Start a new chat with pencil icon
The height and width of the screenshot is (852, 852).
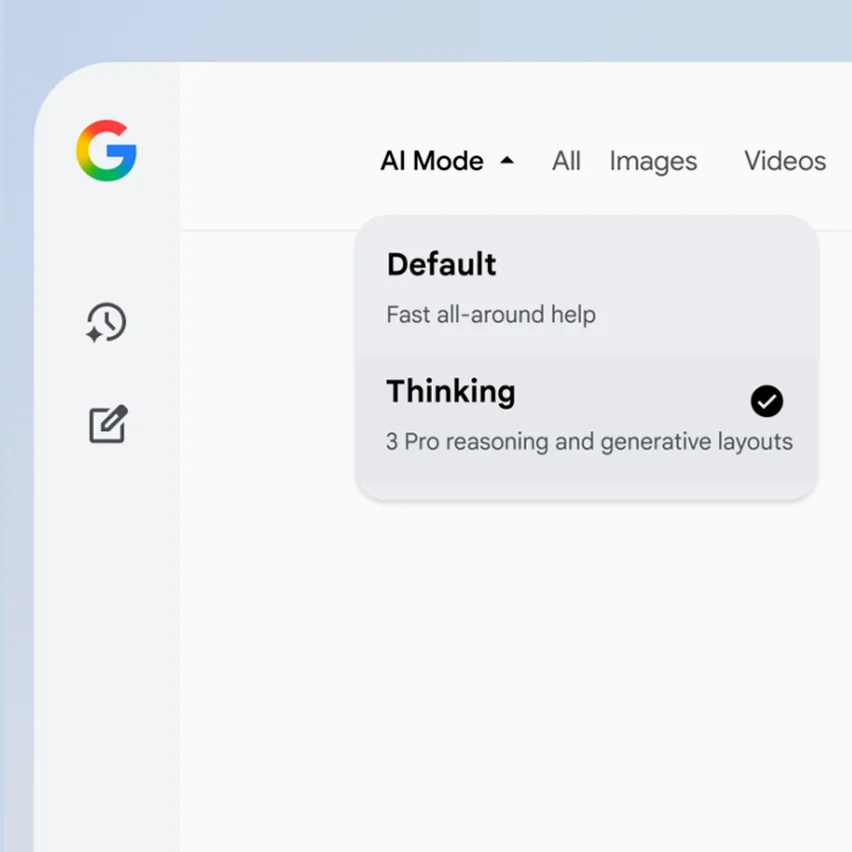[x=108, y=424]
